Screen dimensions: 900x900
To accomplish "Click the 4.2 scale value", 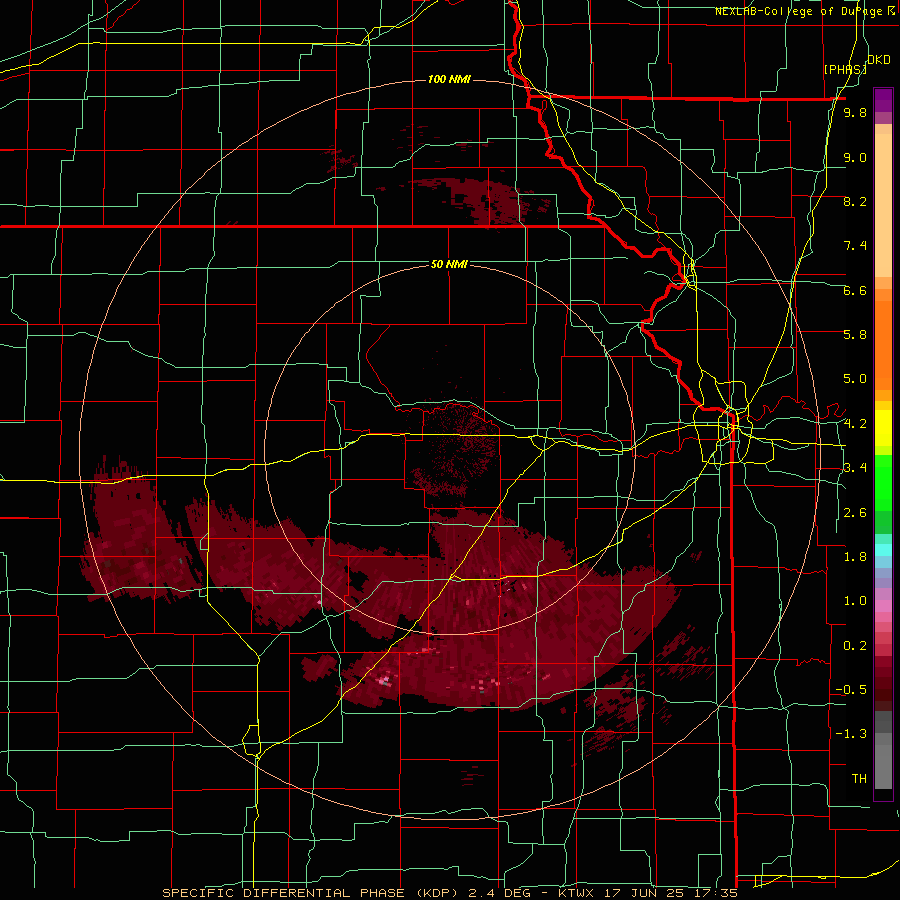I will 855,424.
